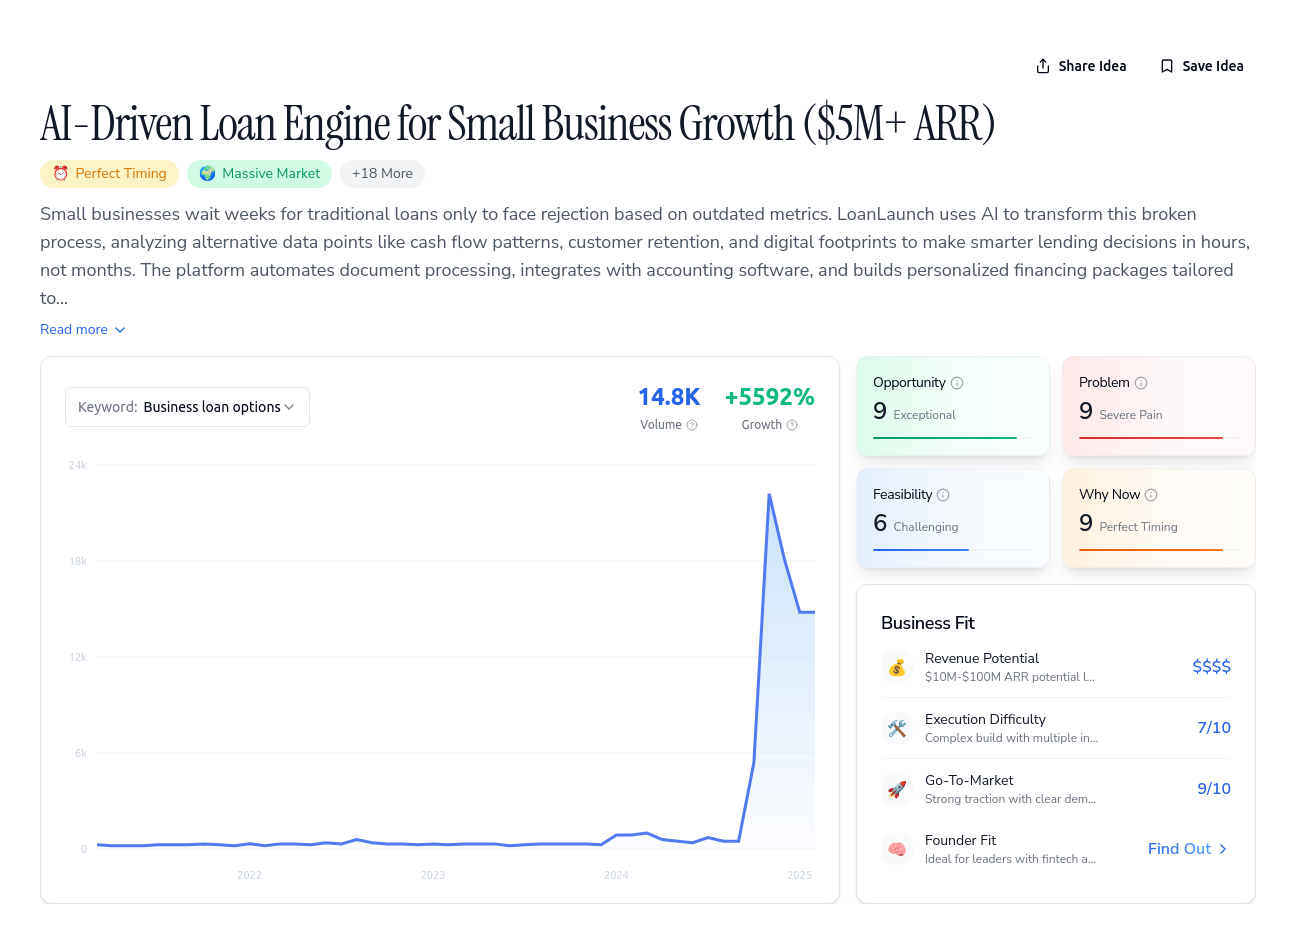Click the Perfect Timing tag

pos(110,173)
